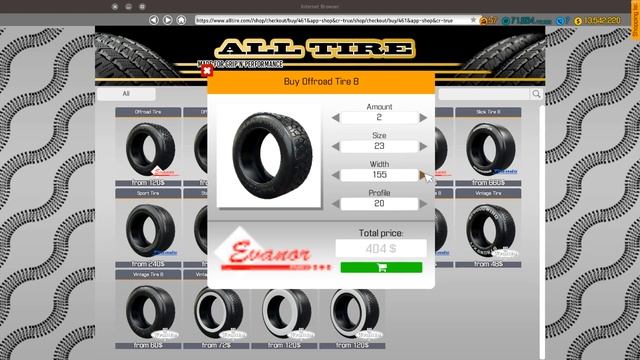This screenshot has width=640, height=360.
Task: Click the total price box showing 404 $
Action: [381, 248]
